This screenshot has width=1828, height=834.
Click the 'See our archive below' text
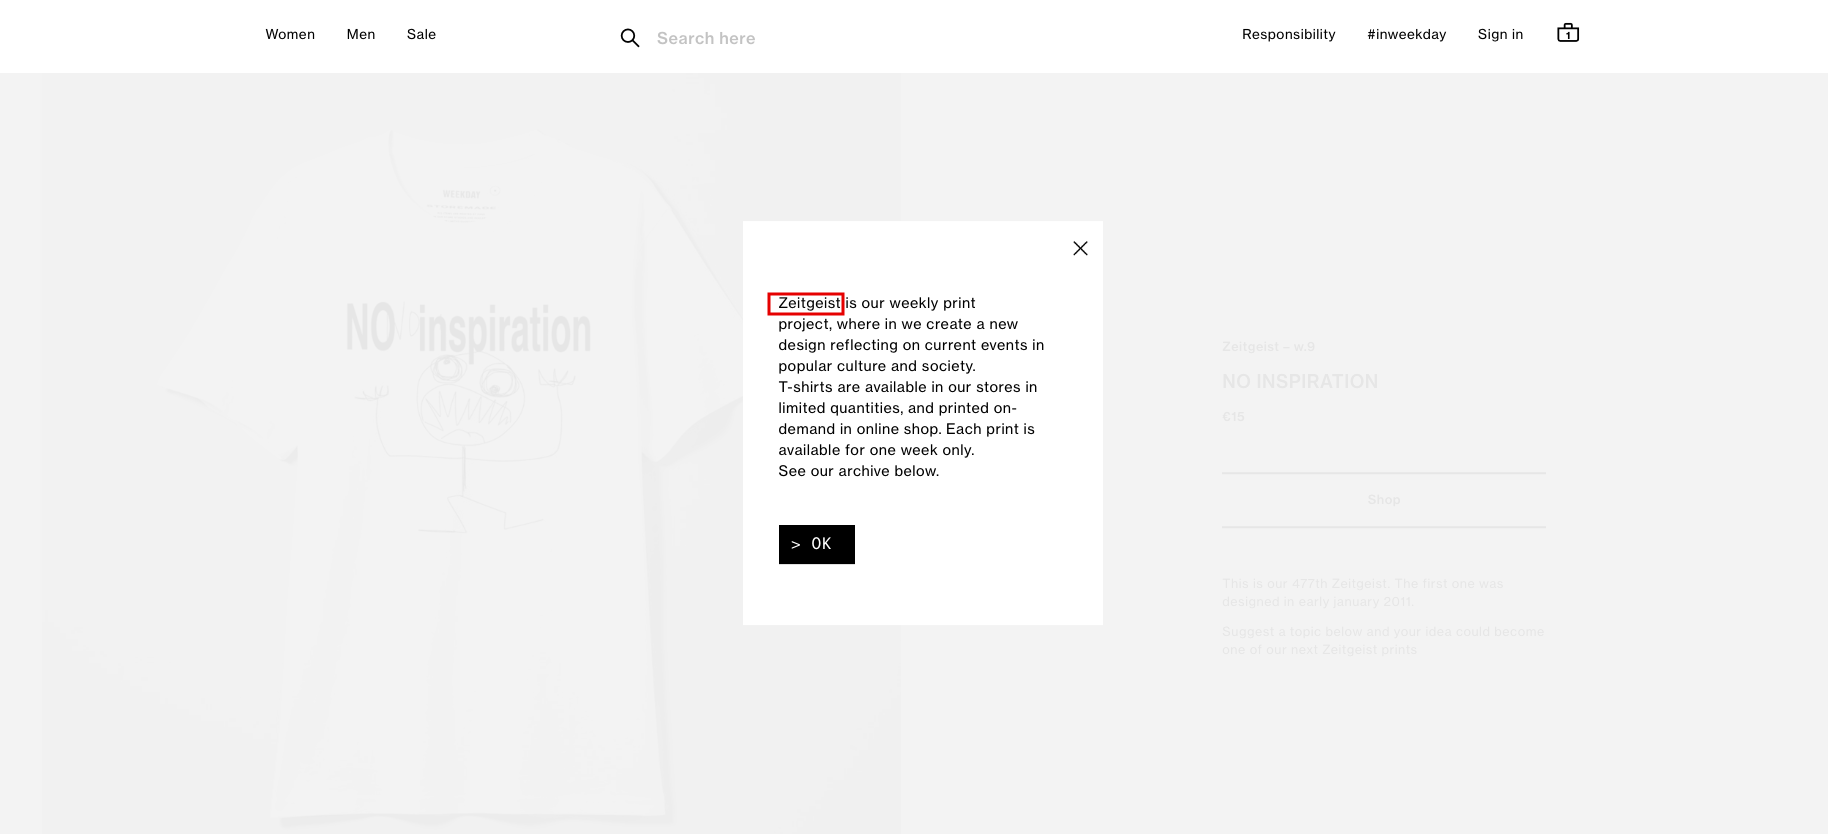point(858,471)
